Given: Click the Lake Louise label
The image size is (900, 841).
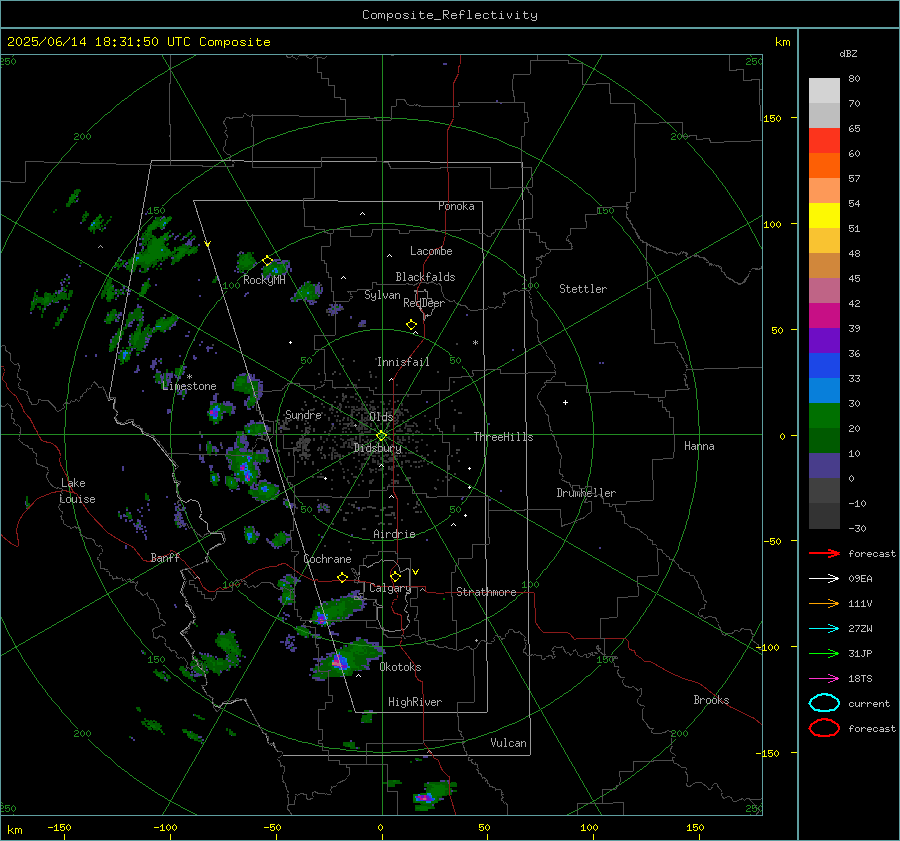Looking at the screenshot, I should (77, 491).
